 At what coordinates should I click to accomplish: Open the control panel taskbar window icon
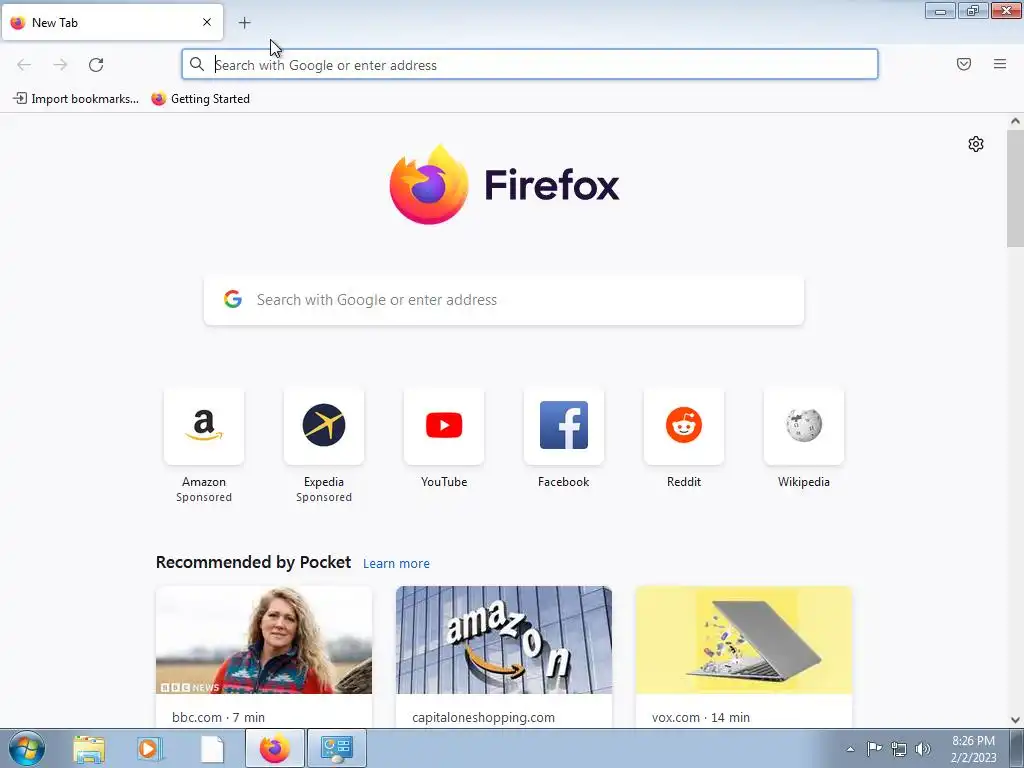(x=337, y=748)
